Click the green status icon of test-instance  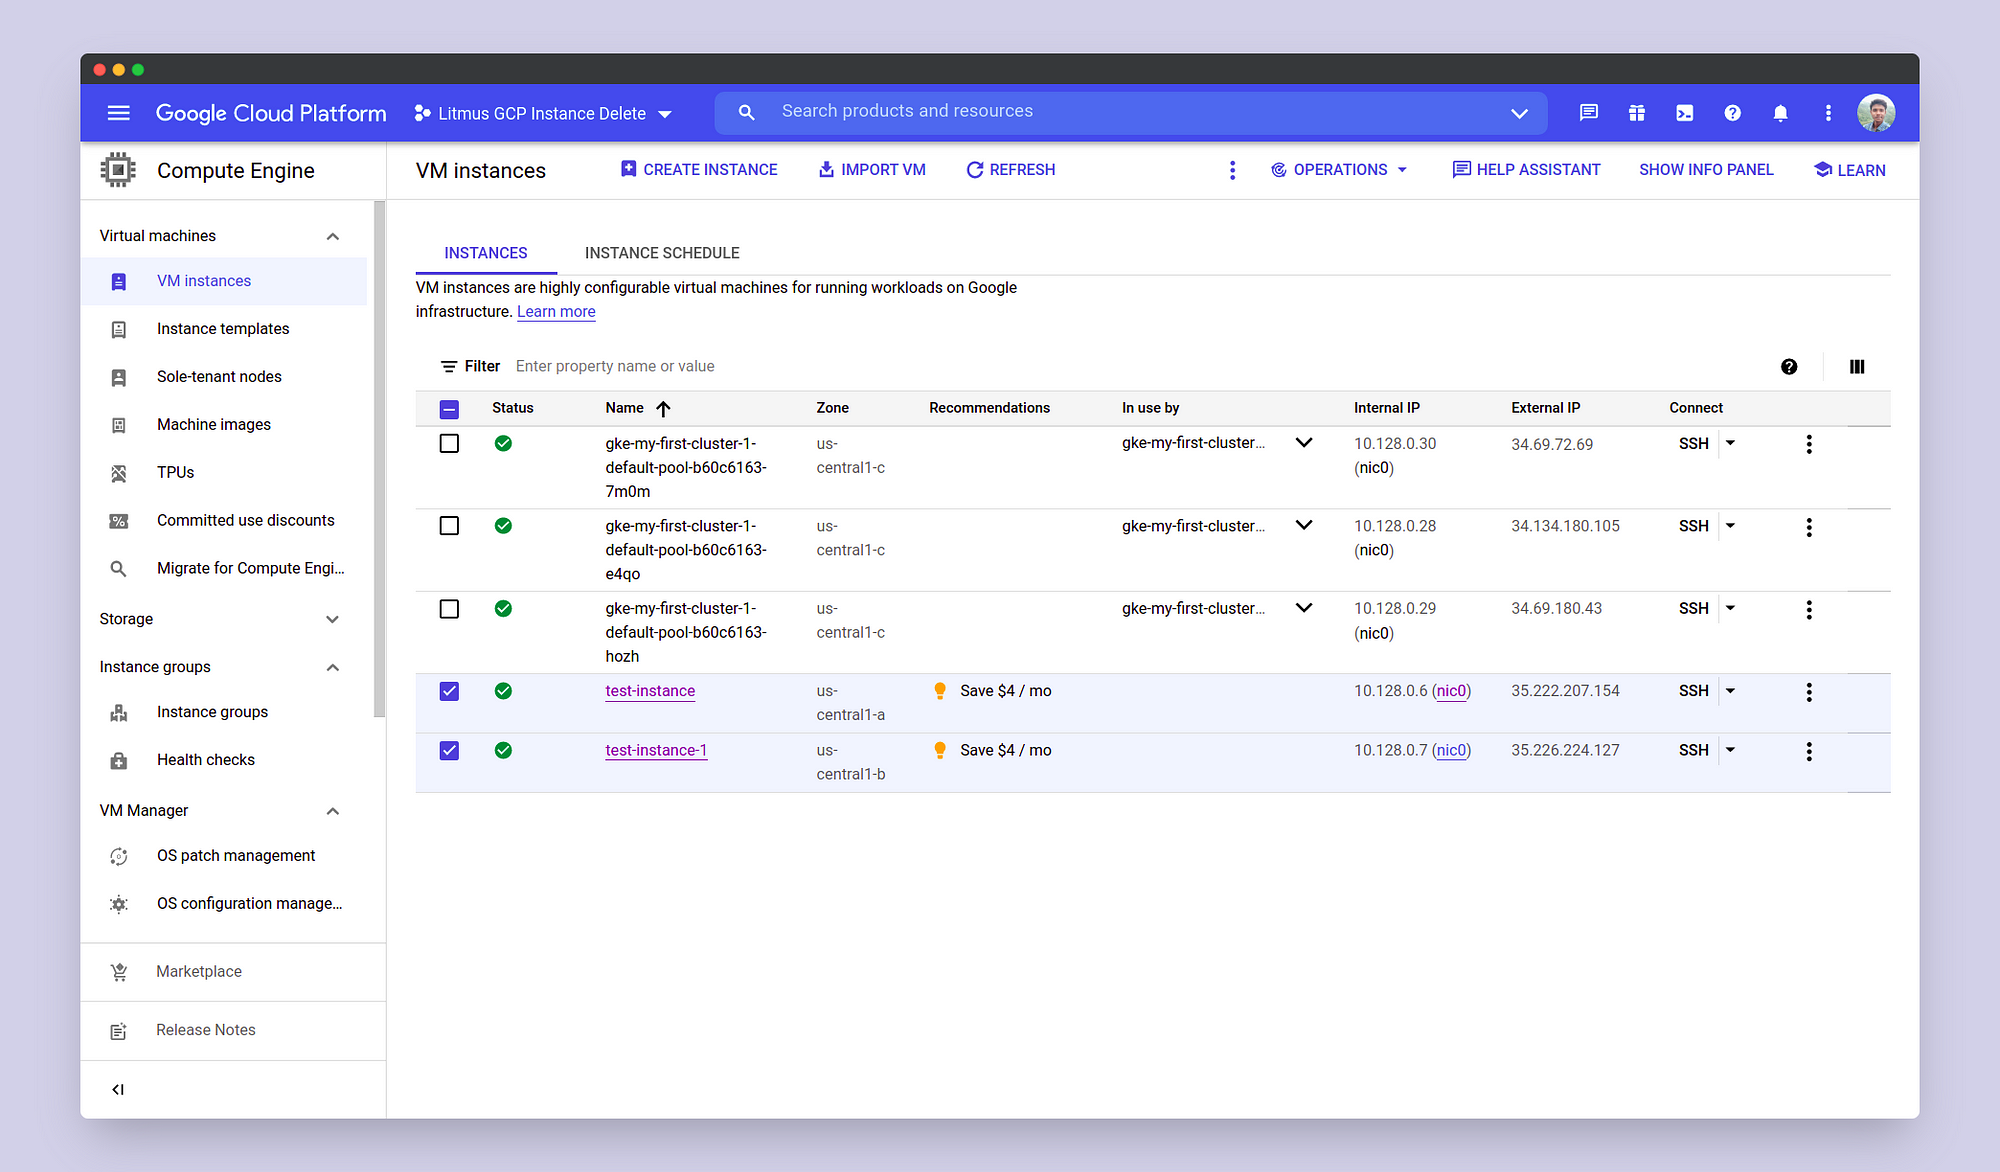coord(503,691)
